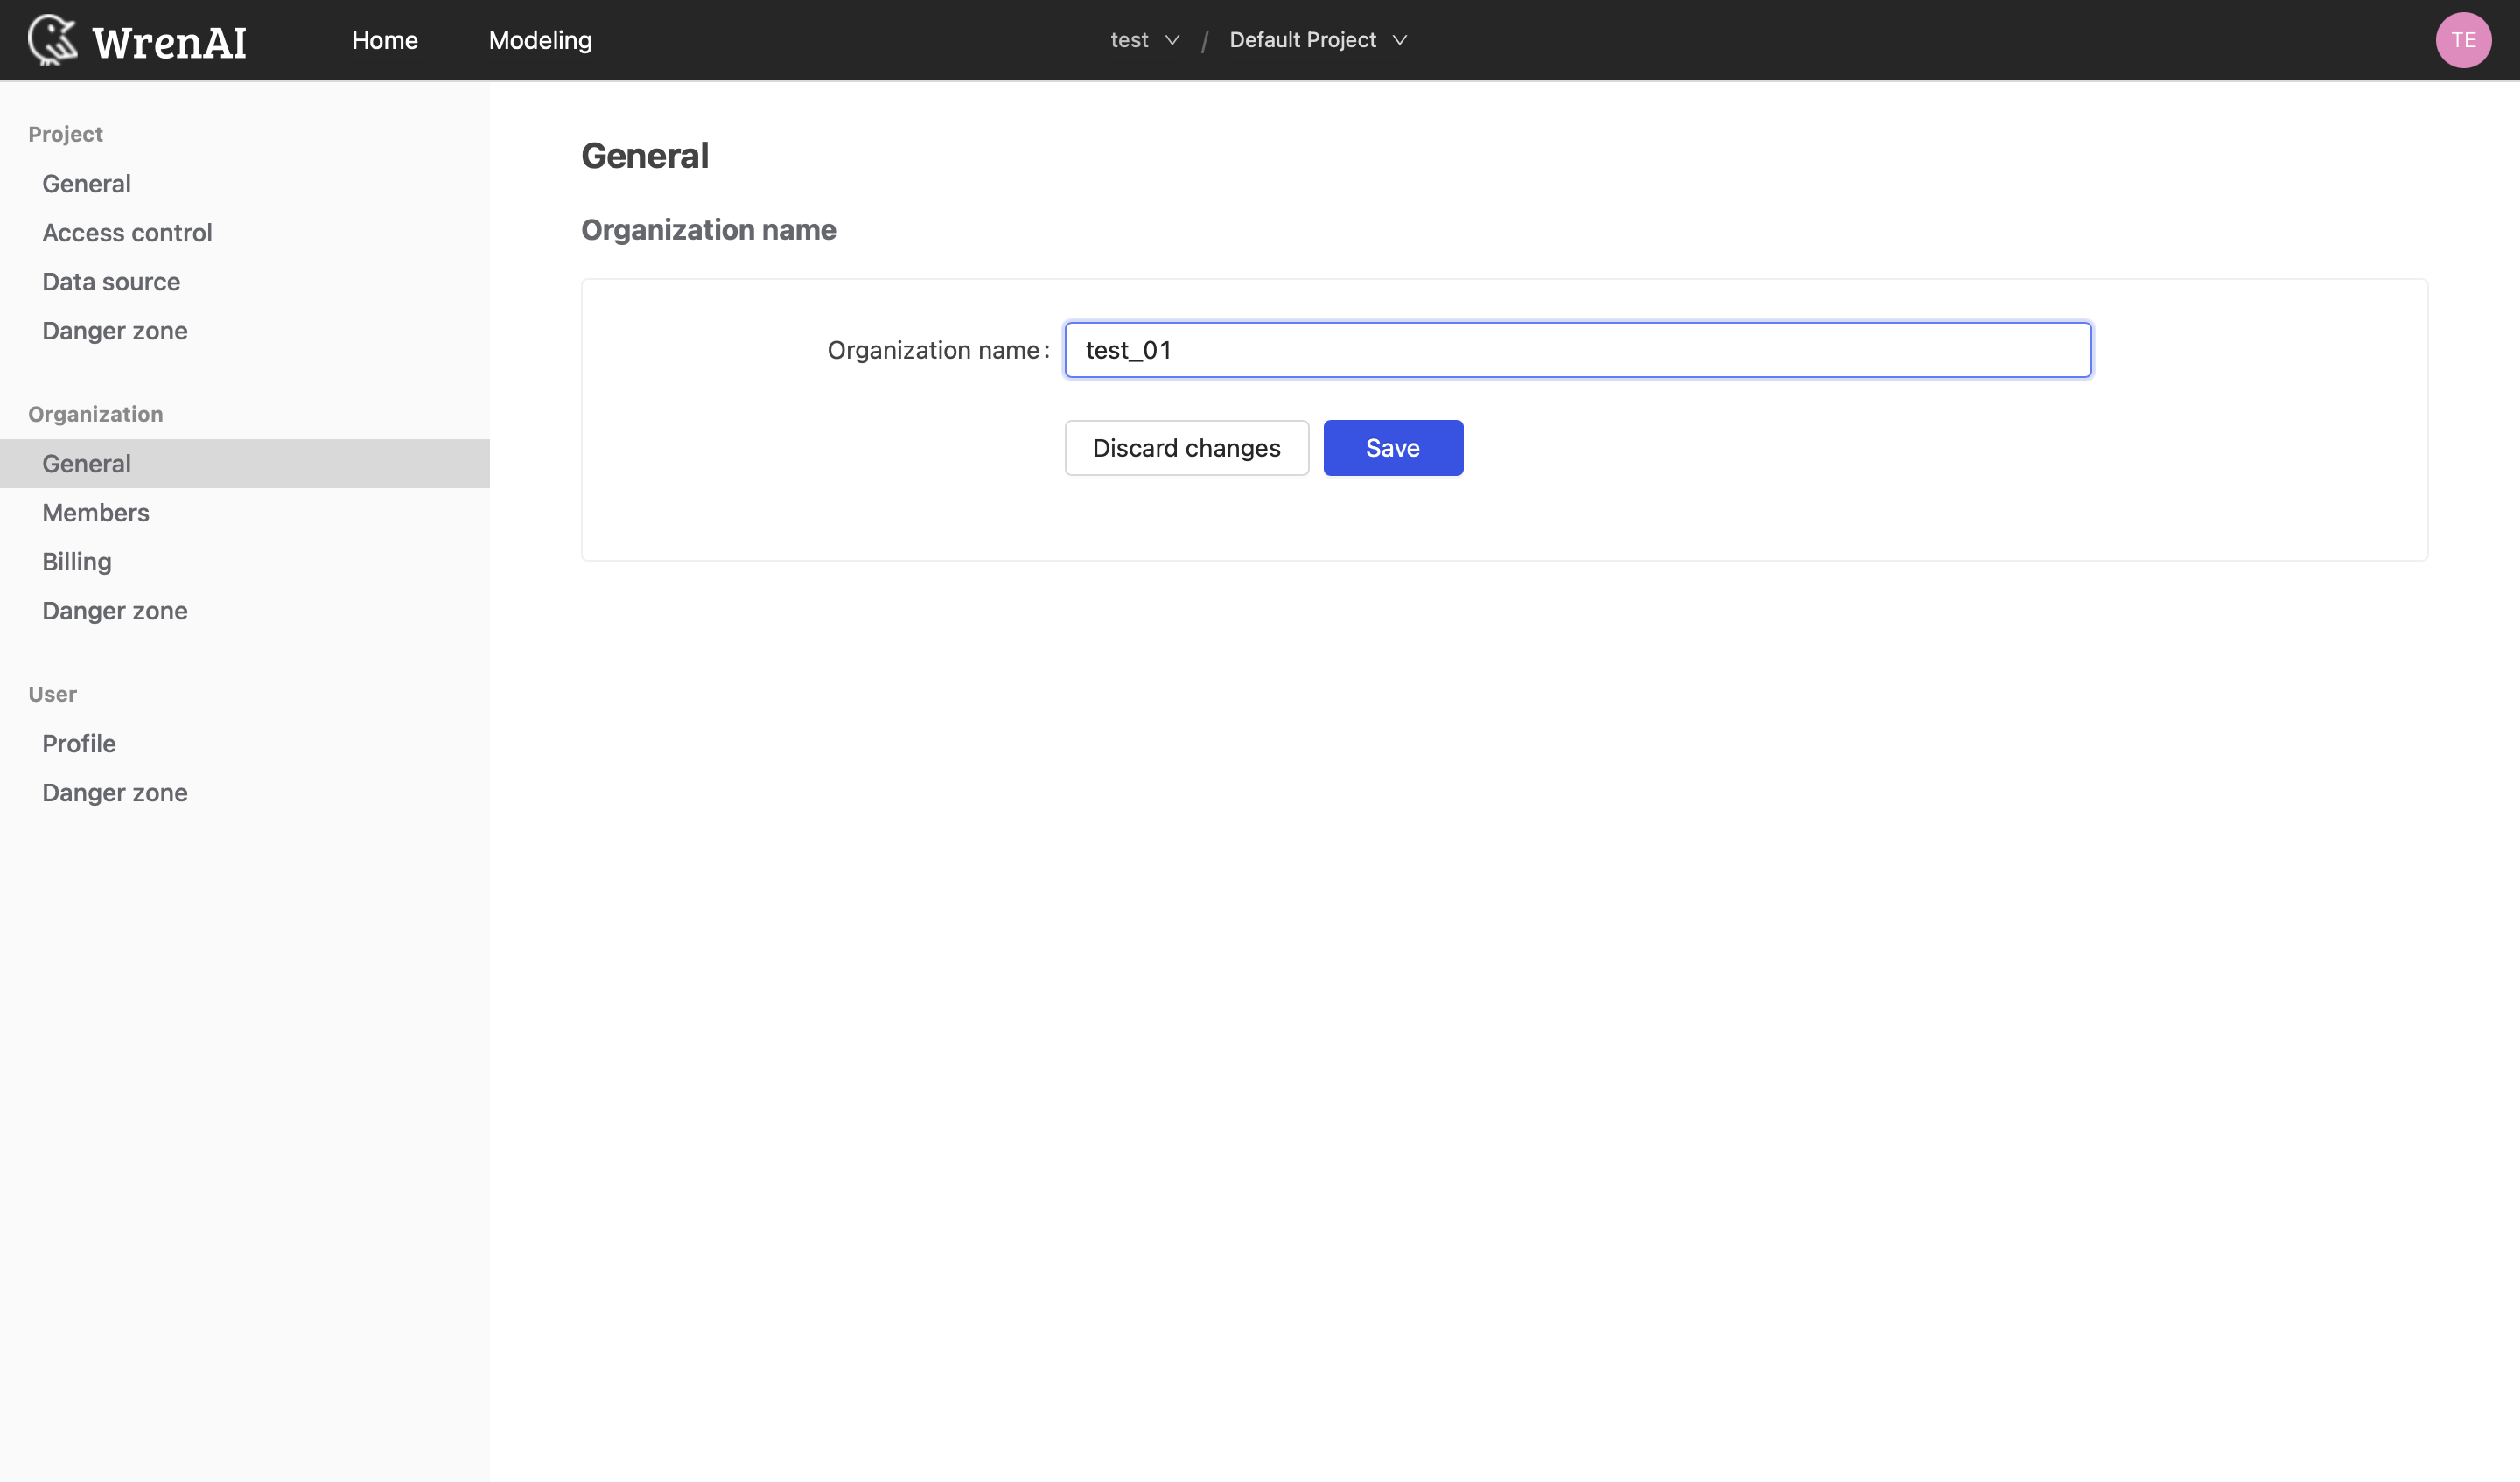
Task: Click Danger zone under User
Action: 113,790
